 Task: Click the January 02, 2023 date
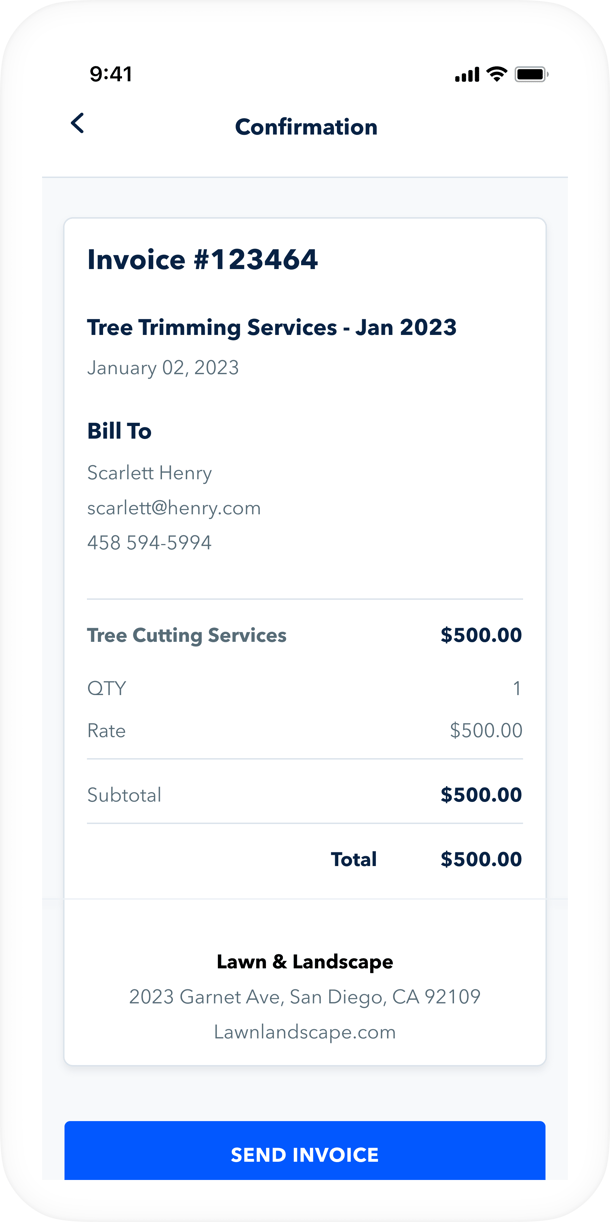[x=163, y=368]
